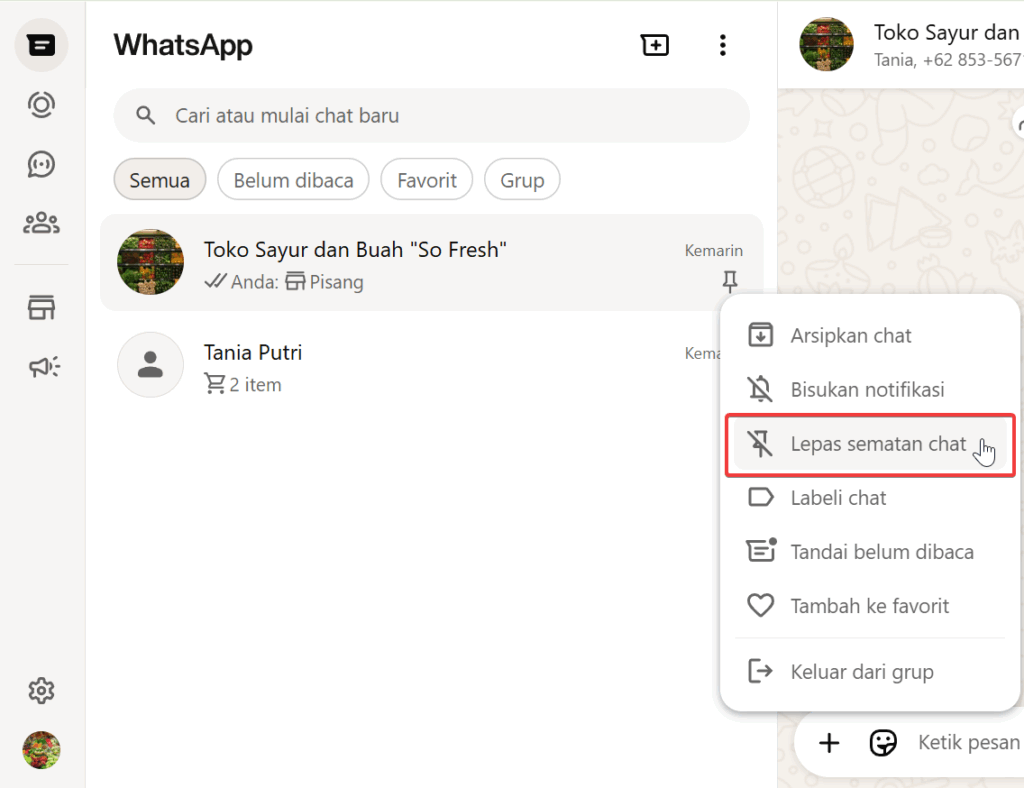Click the attach plus button in message bar
Viewport: 1024px width, 788px height.
(829, 742)
